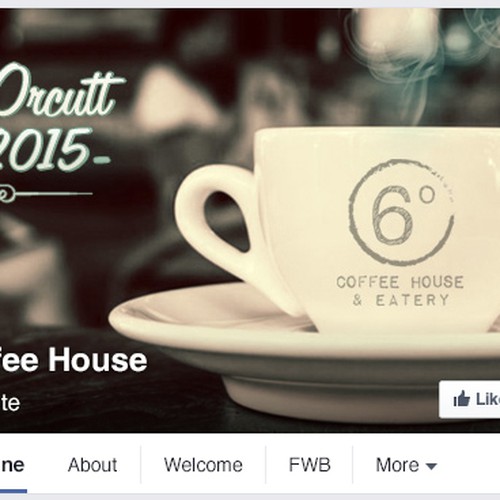Click the blue active-tab underline indicator
This screenshot has height=500, width=500.
pos(13,491)
